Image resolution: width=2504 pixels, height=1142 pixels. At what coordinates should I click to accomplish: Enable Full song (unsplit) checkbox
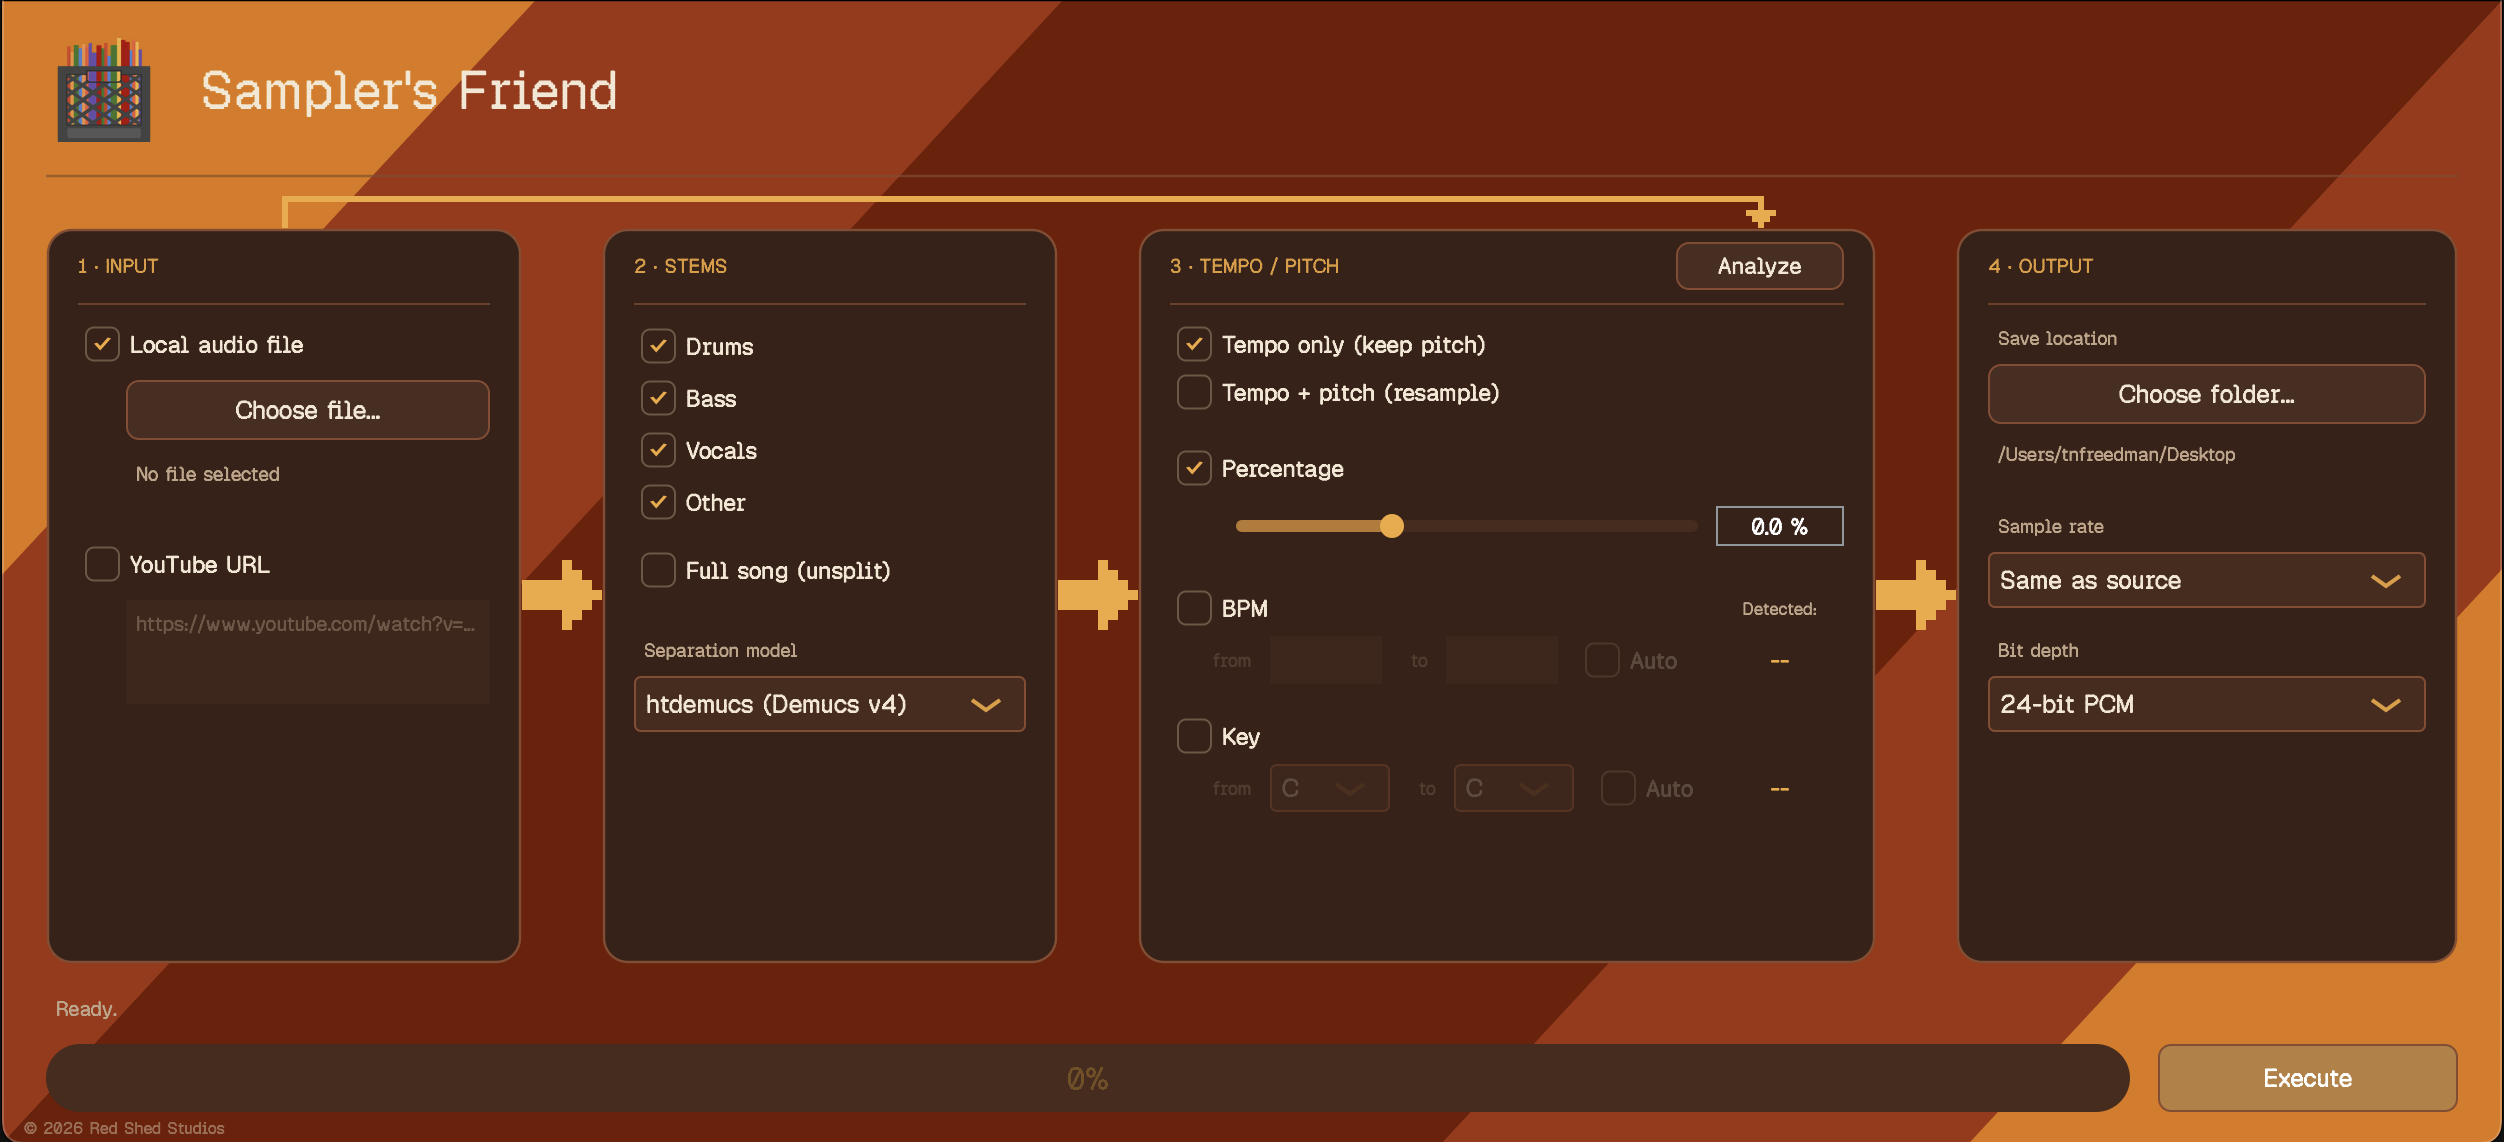click(x=658, y=570)
